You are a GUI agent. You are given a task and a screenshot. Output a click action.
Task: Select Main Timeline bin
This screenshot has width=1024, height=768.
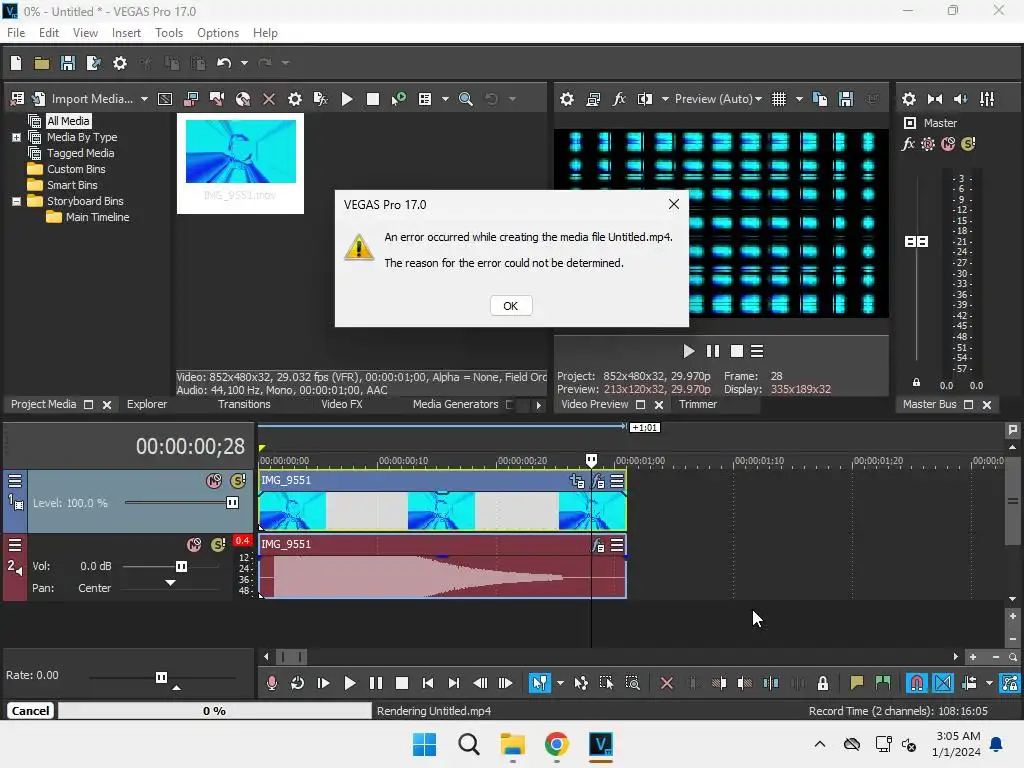pos(97,217)
